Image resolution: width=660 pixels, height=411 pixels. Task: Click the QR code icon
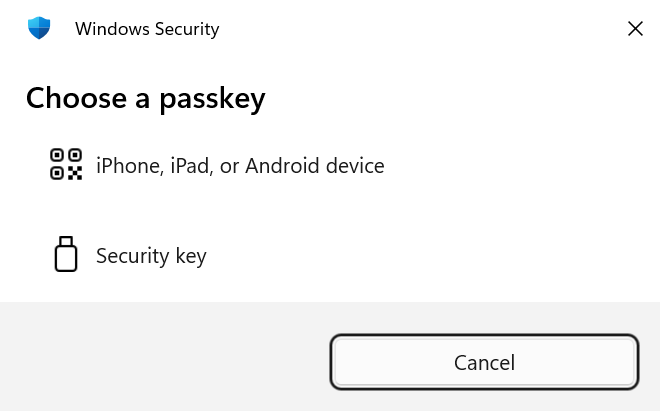(66, 165)
